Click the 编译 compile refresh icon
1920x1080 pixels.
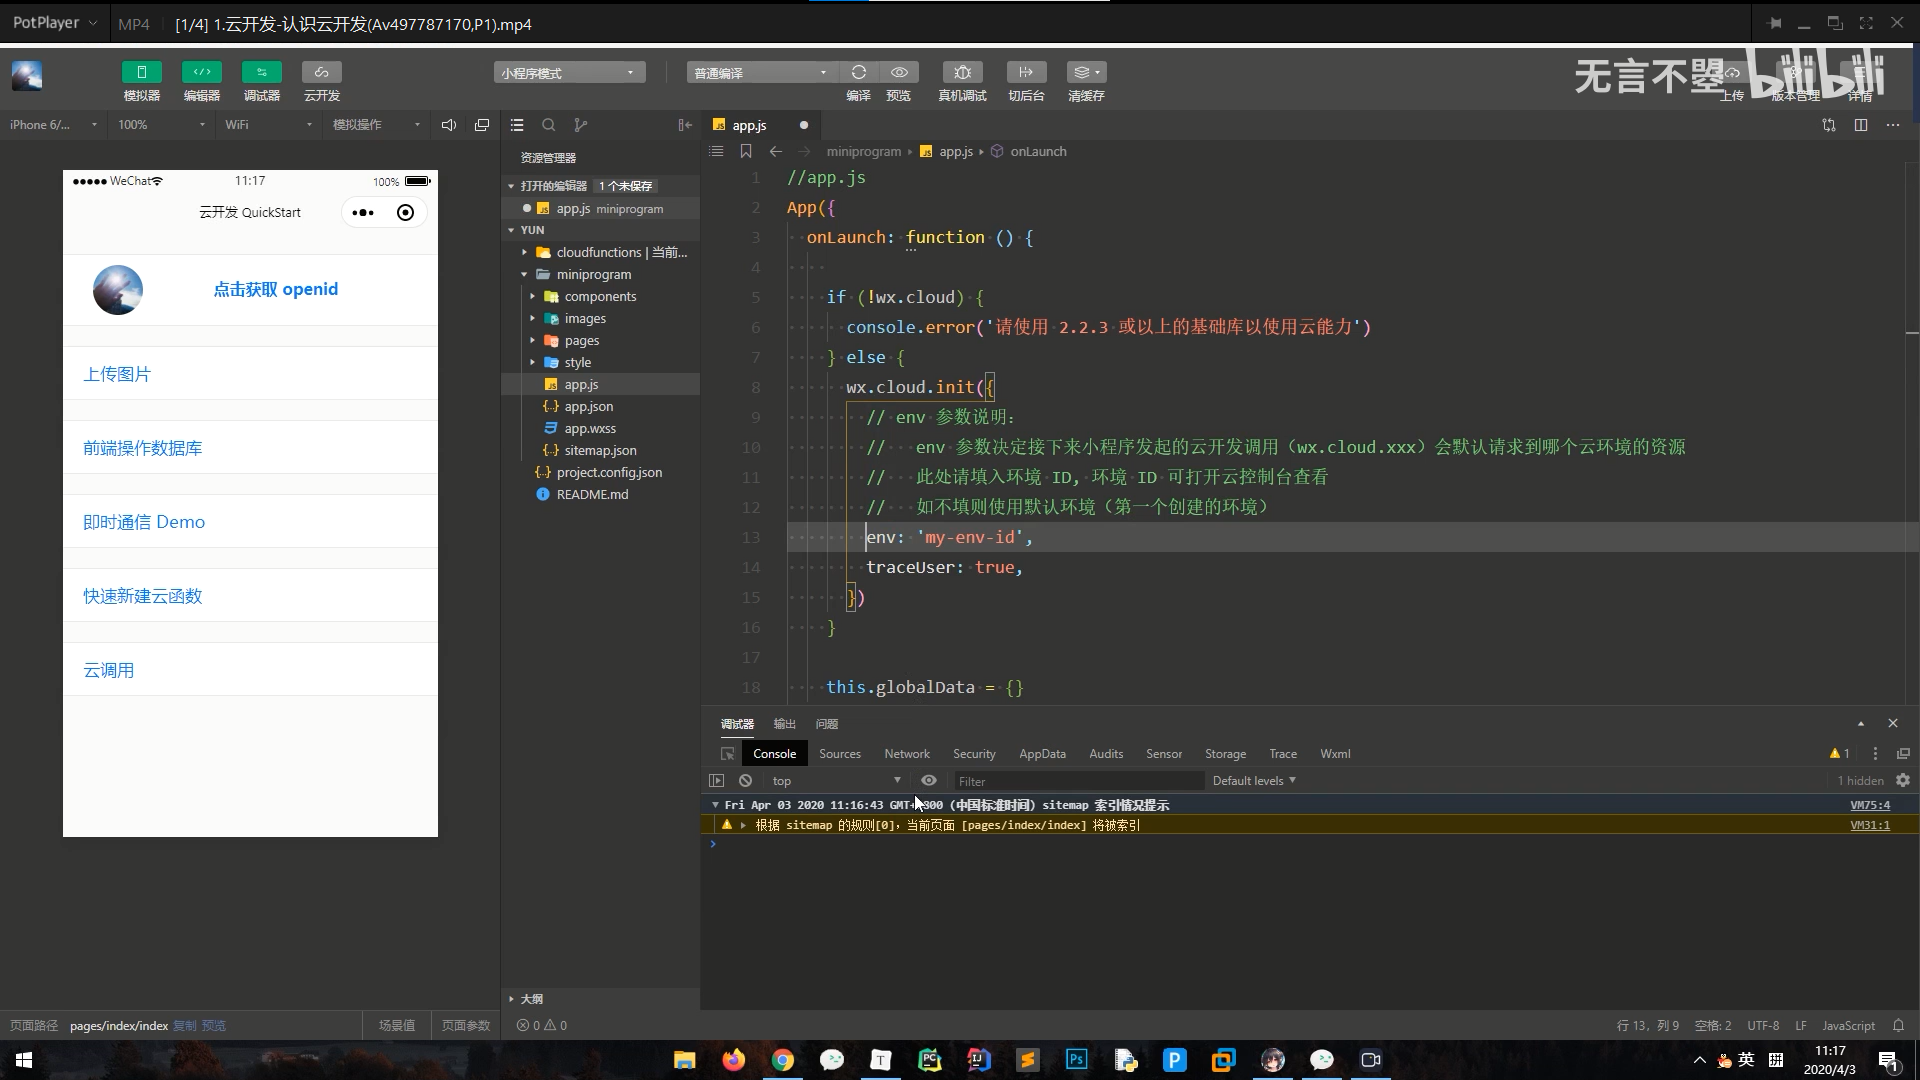point(858,72)
